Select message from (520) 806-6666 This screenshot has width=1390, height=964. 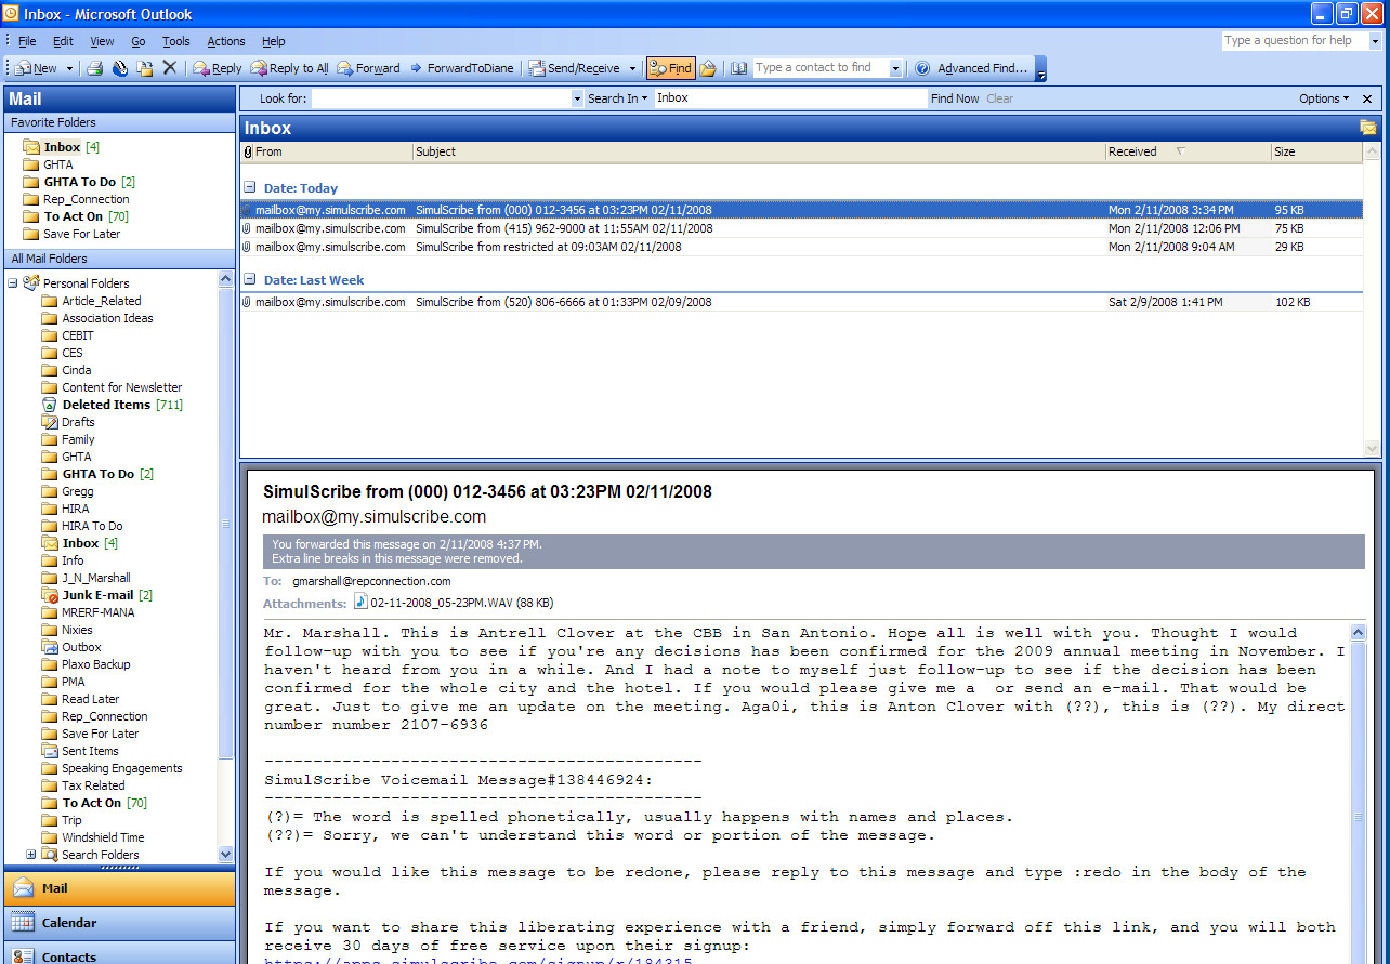[801, 302]
